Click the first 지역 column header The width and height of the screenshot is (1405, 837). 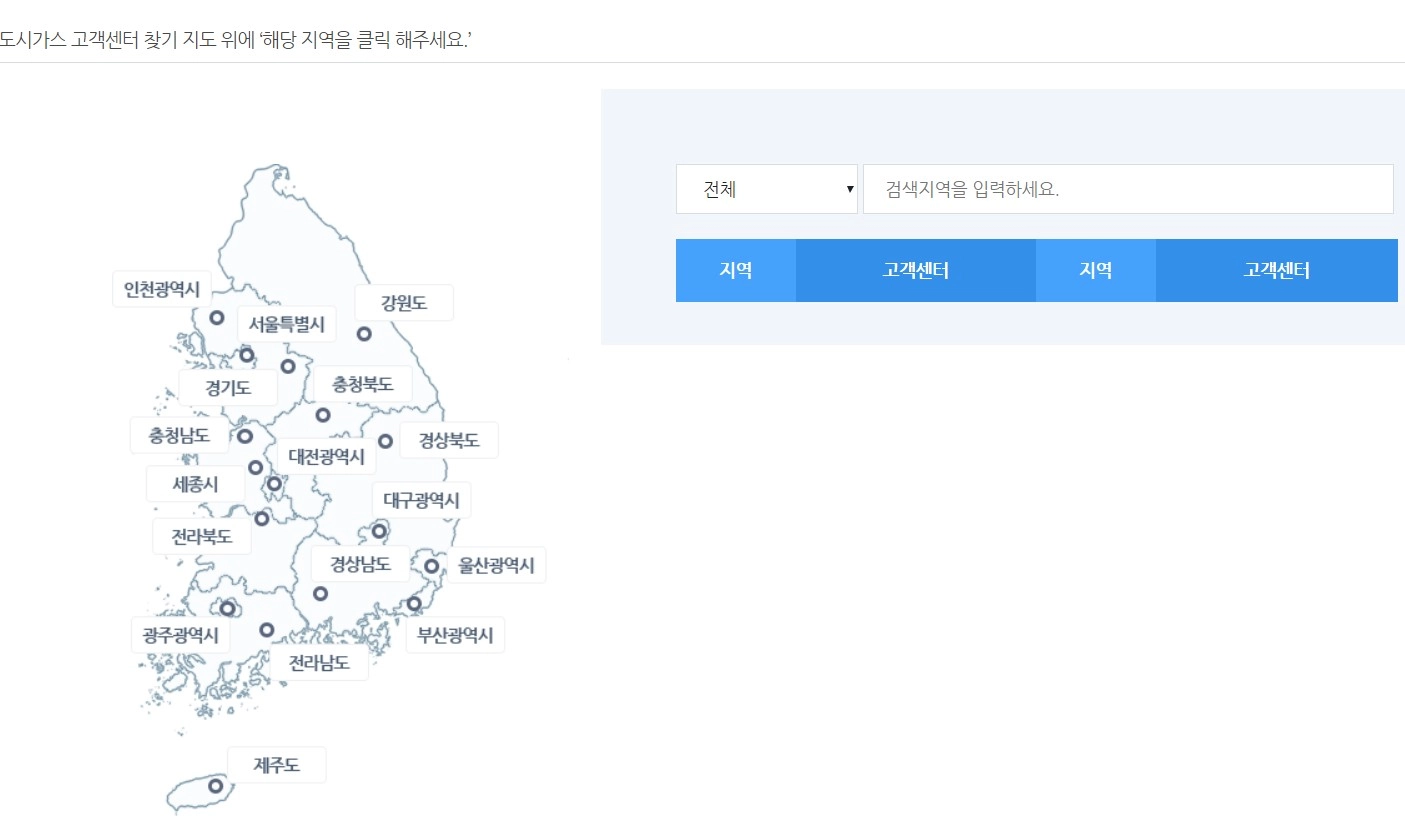(x=735, y=270)
